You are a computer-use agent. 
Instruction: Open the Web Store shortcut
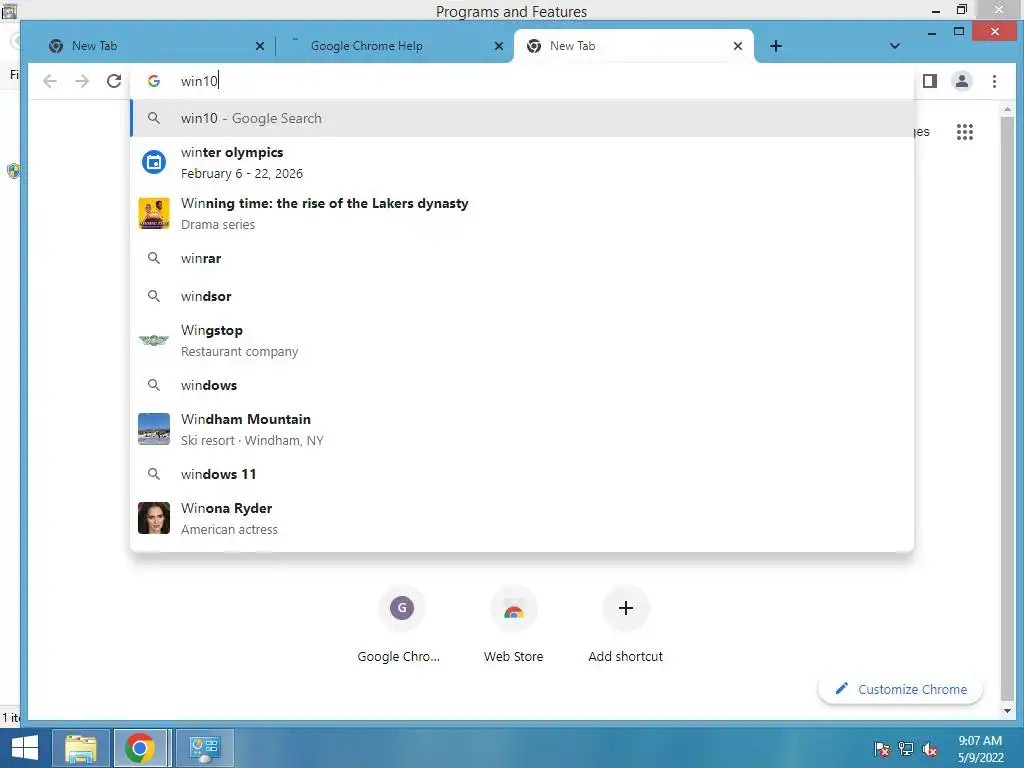point(513,625)
